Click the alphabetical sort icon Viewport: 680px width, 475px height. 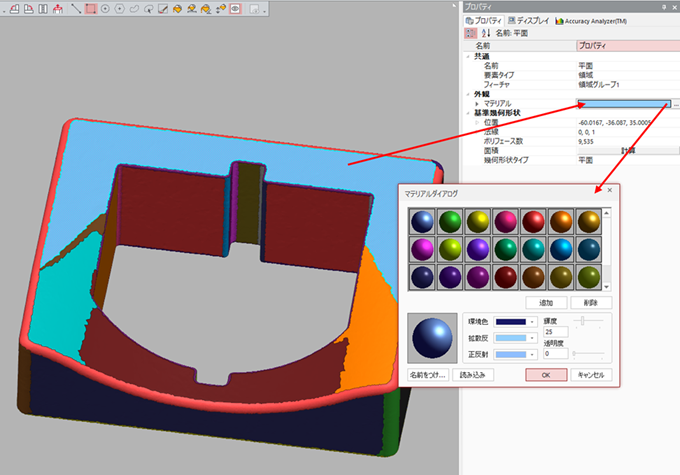click(x=485, y=32)
